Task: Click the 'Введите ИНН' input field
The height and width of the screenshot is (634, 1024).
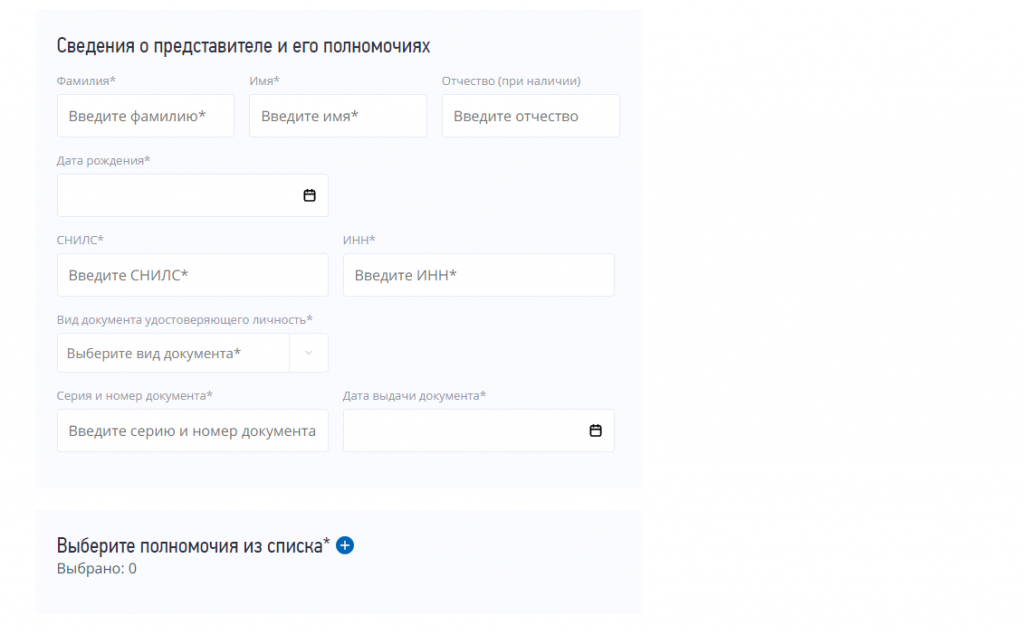Action: click(x=478, y=275)
